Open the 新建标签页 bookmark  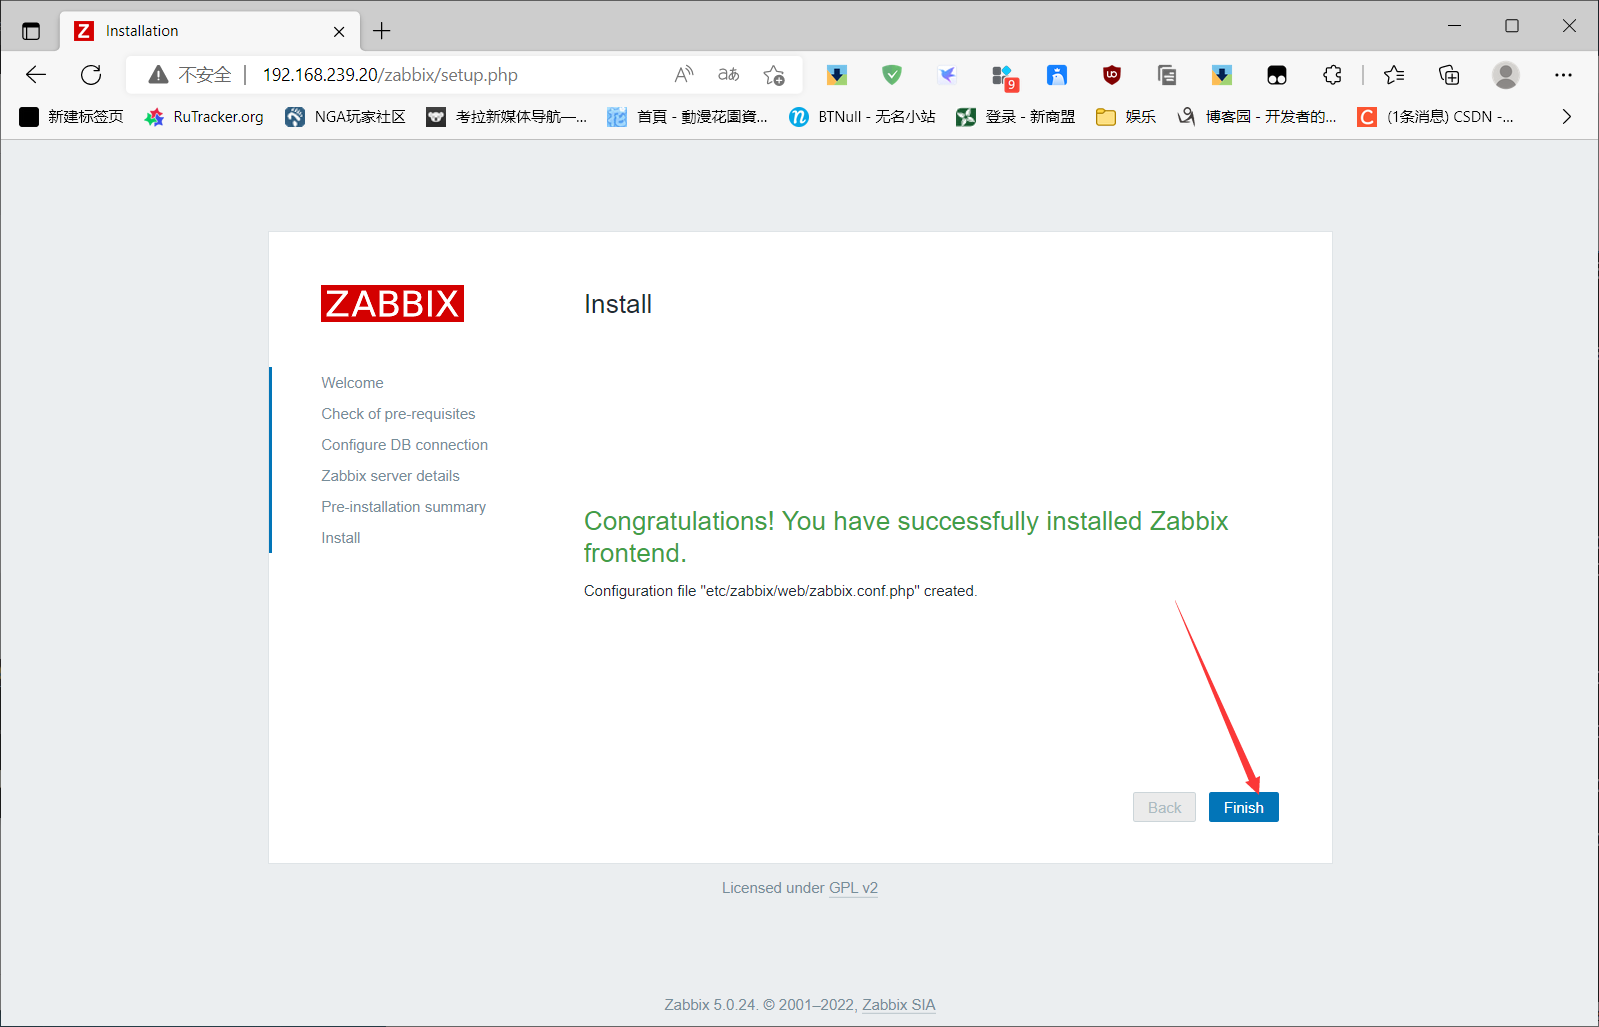(x=72, y=117)
